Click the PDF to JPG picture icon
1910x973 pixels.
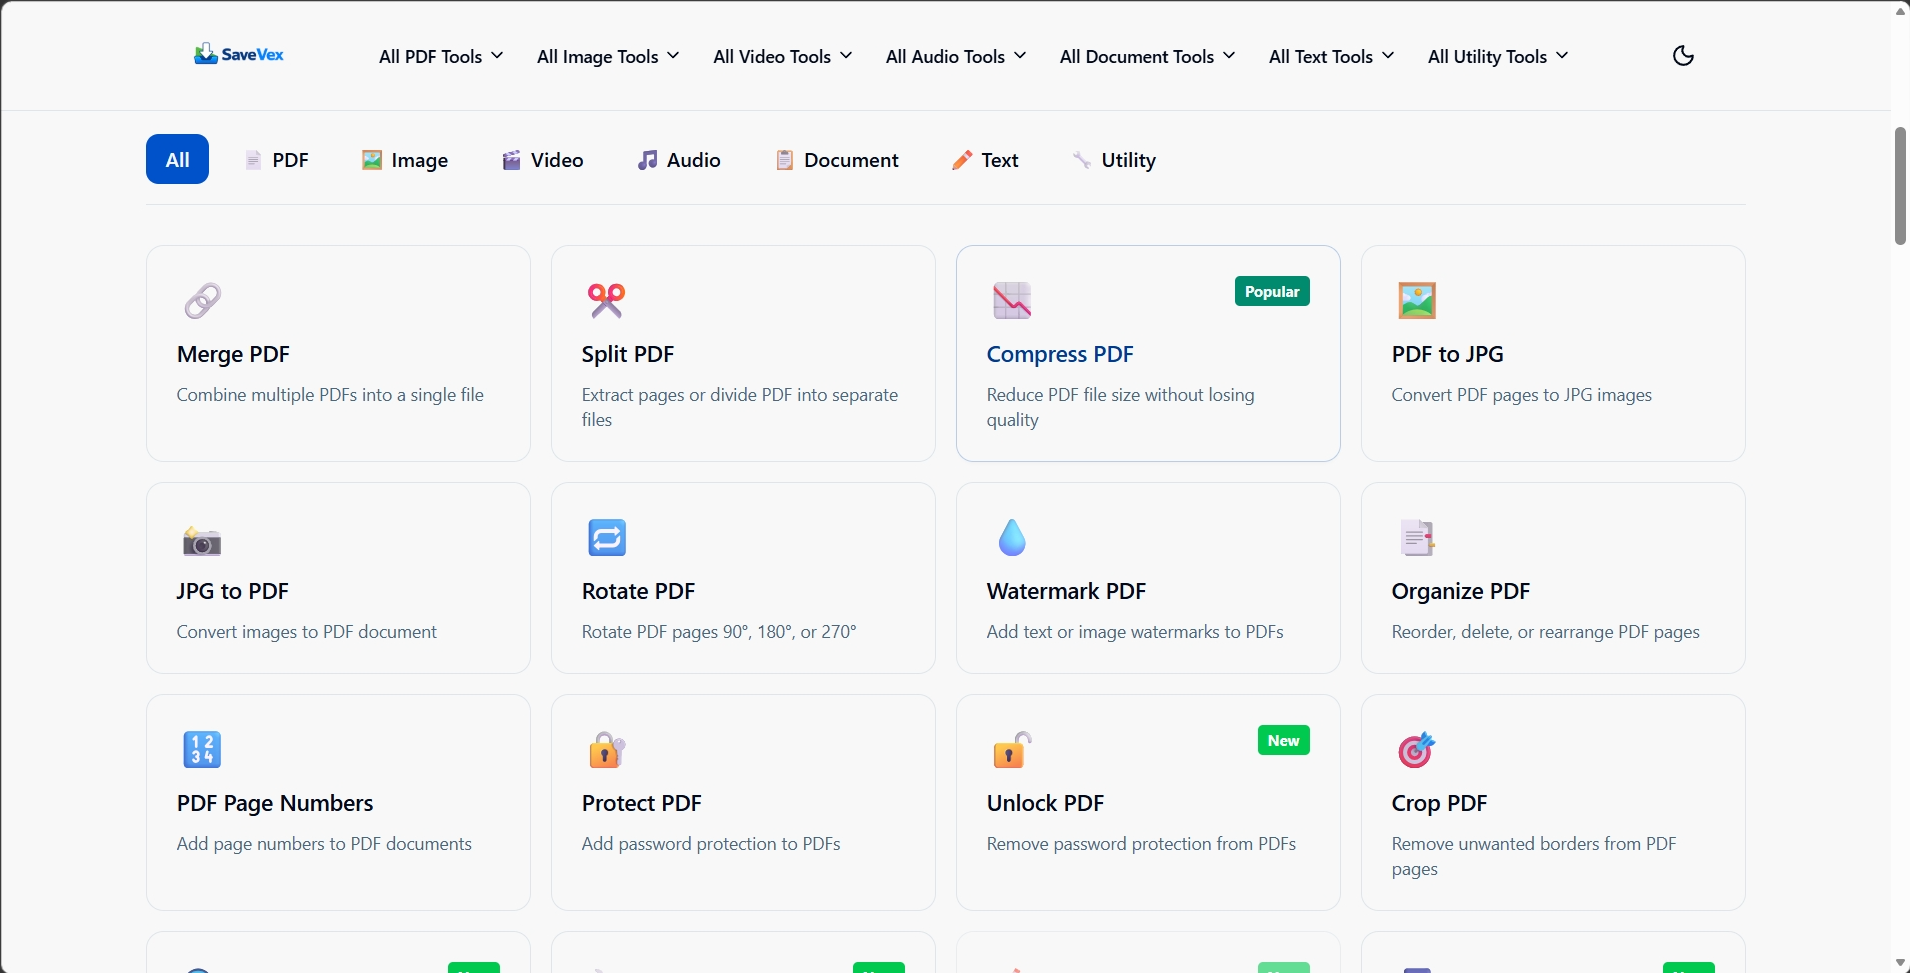(x=1417, y=300)
